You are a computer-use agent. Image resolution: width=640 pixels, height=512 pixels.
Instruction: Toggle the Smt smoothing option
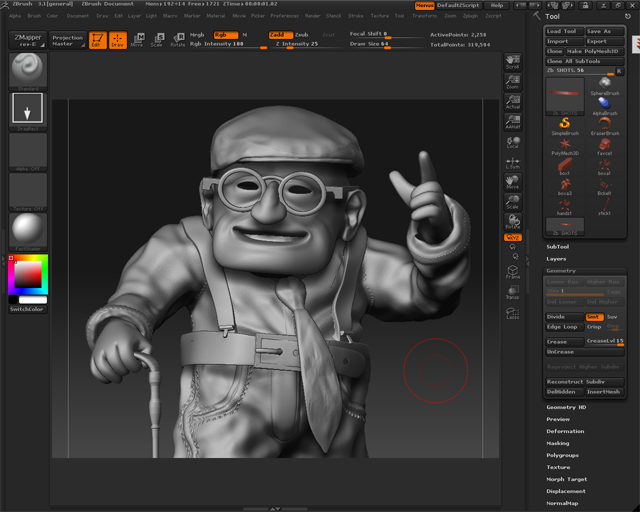[593, 317]
